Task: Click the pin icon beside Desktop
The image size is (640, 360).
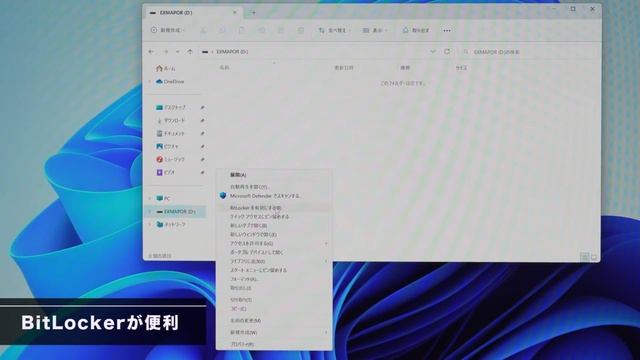Action: click(202, 107)
